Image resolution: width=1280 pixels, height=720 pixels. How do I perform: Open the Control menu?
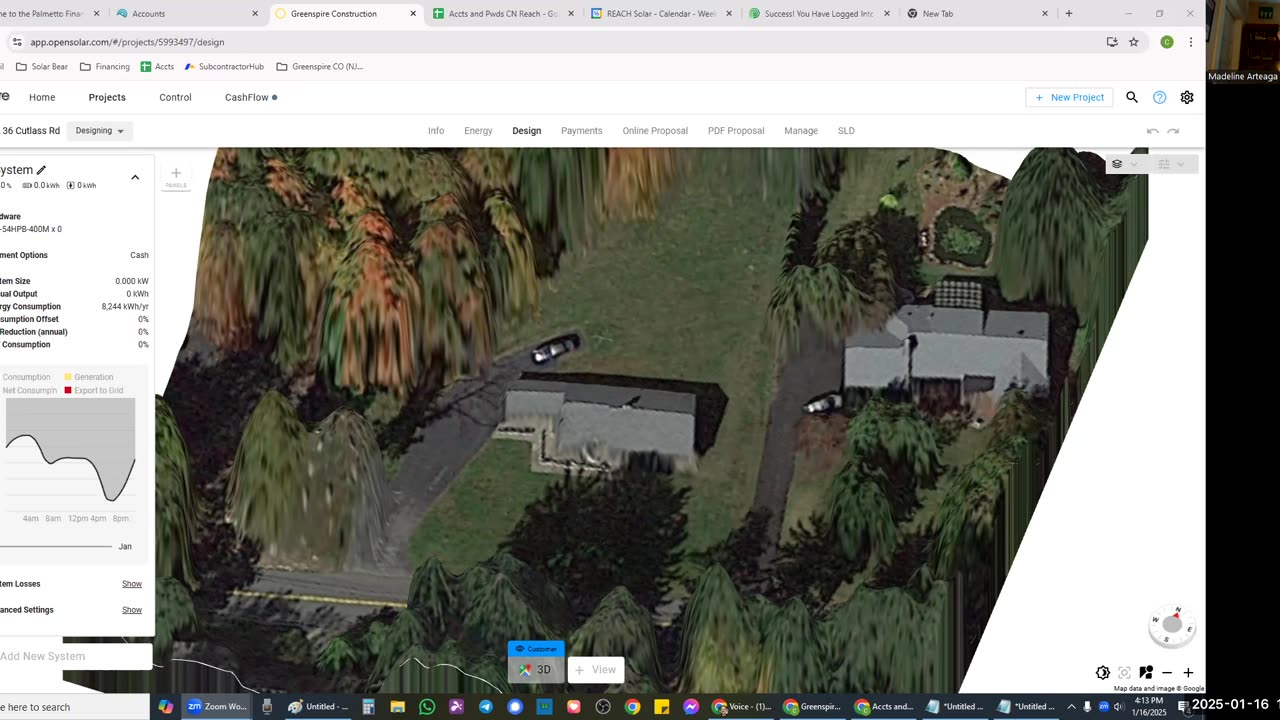coord(175,97)
